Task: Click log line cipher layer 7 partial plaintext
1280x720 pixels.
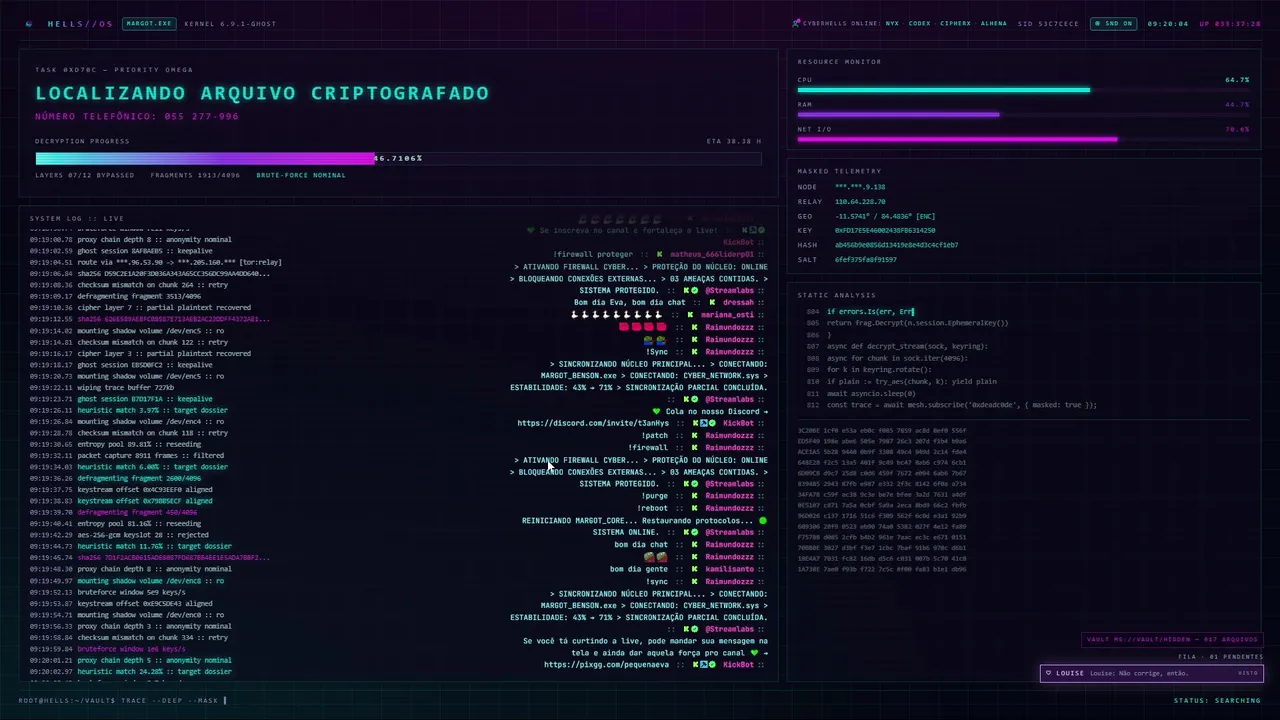Action: [140, 308]
